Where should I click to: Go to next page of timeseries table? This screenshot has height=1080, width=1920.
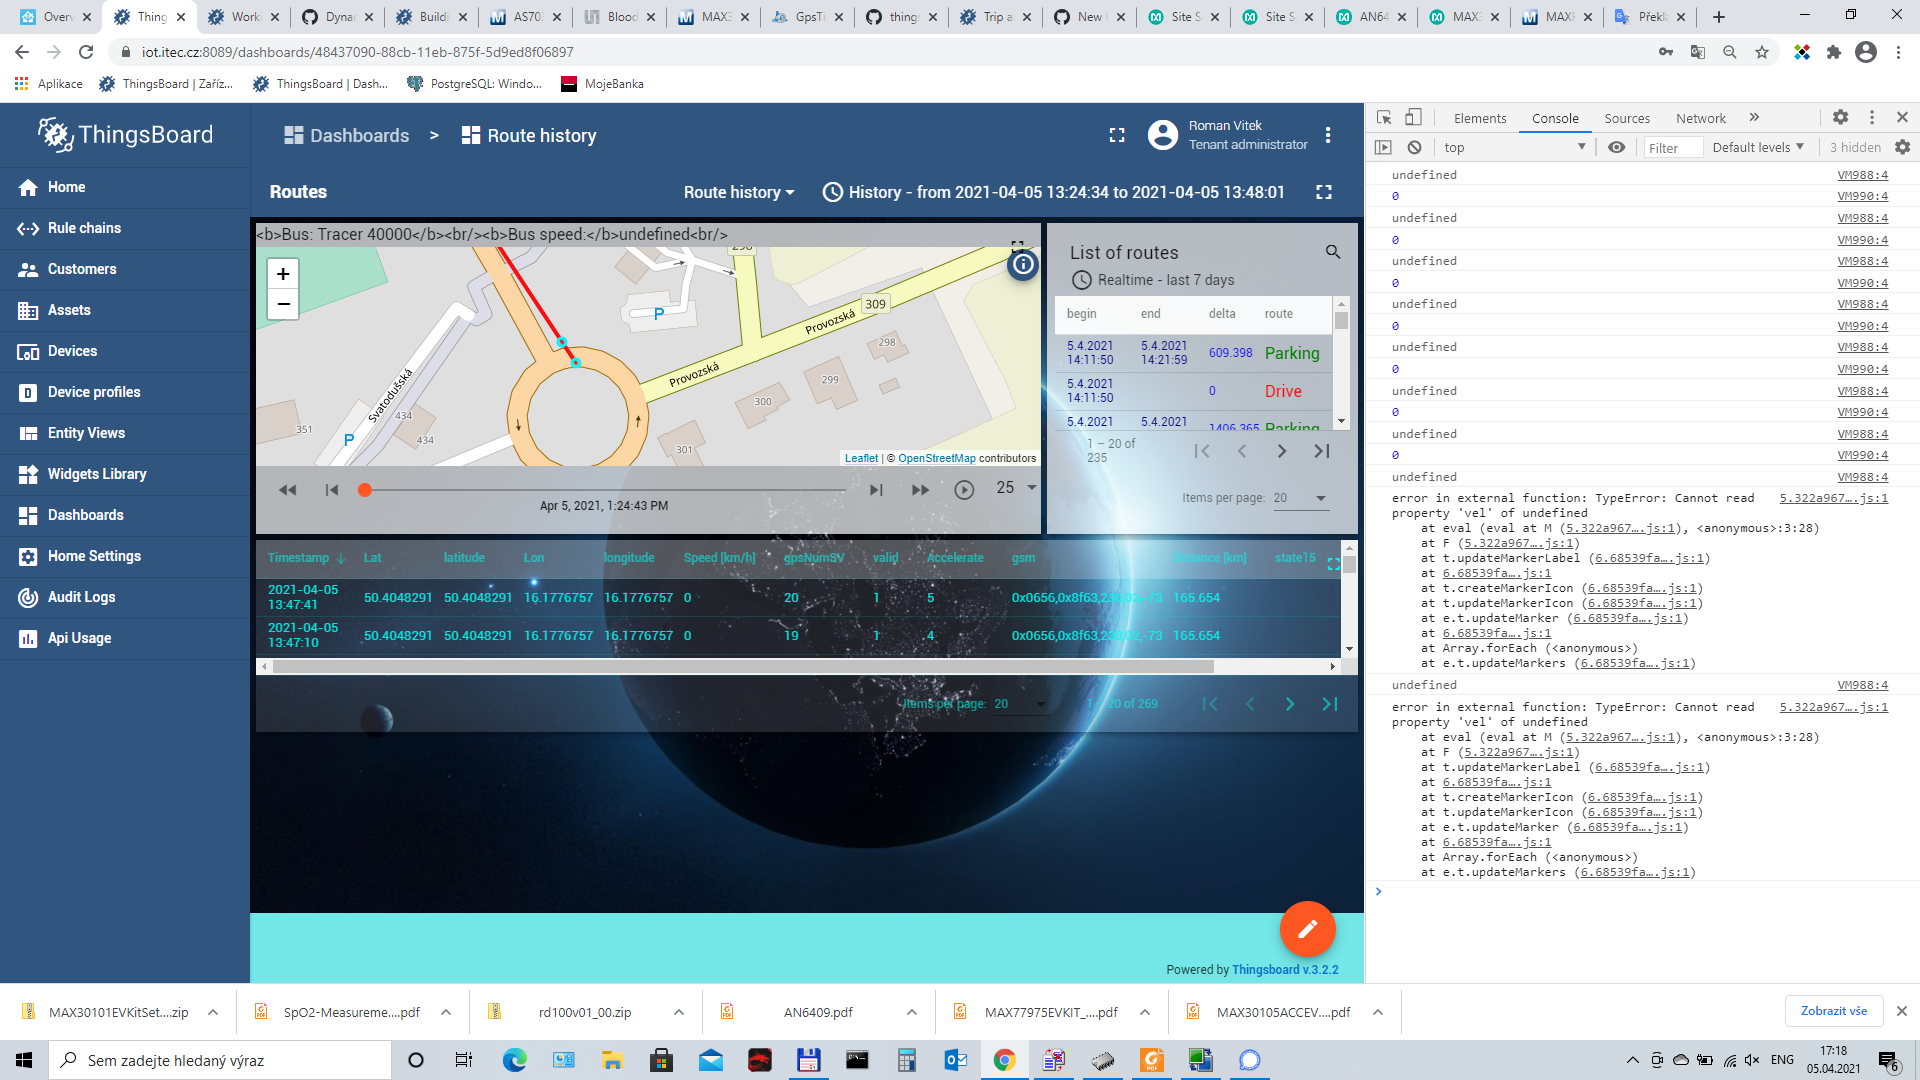[x=1290, y=704]
